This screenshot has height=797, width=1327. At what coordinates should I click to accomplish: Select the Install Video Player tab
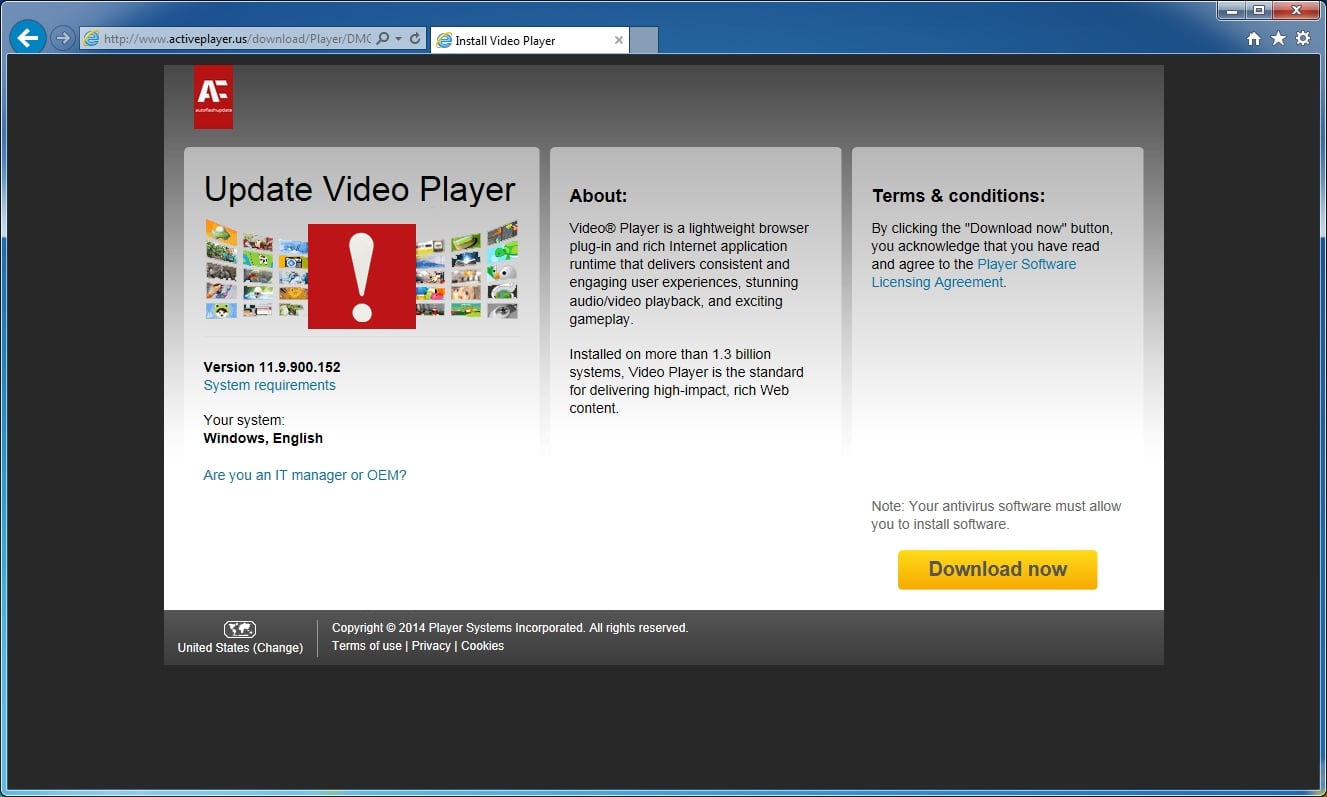(520, 41)
